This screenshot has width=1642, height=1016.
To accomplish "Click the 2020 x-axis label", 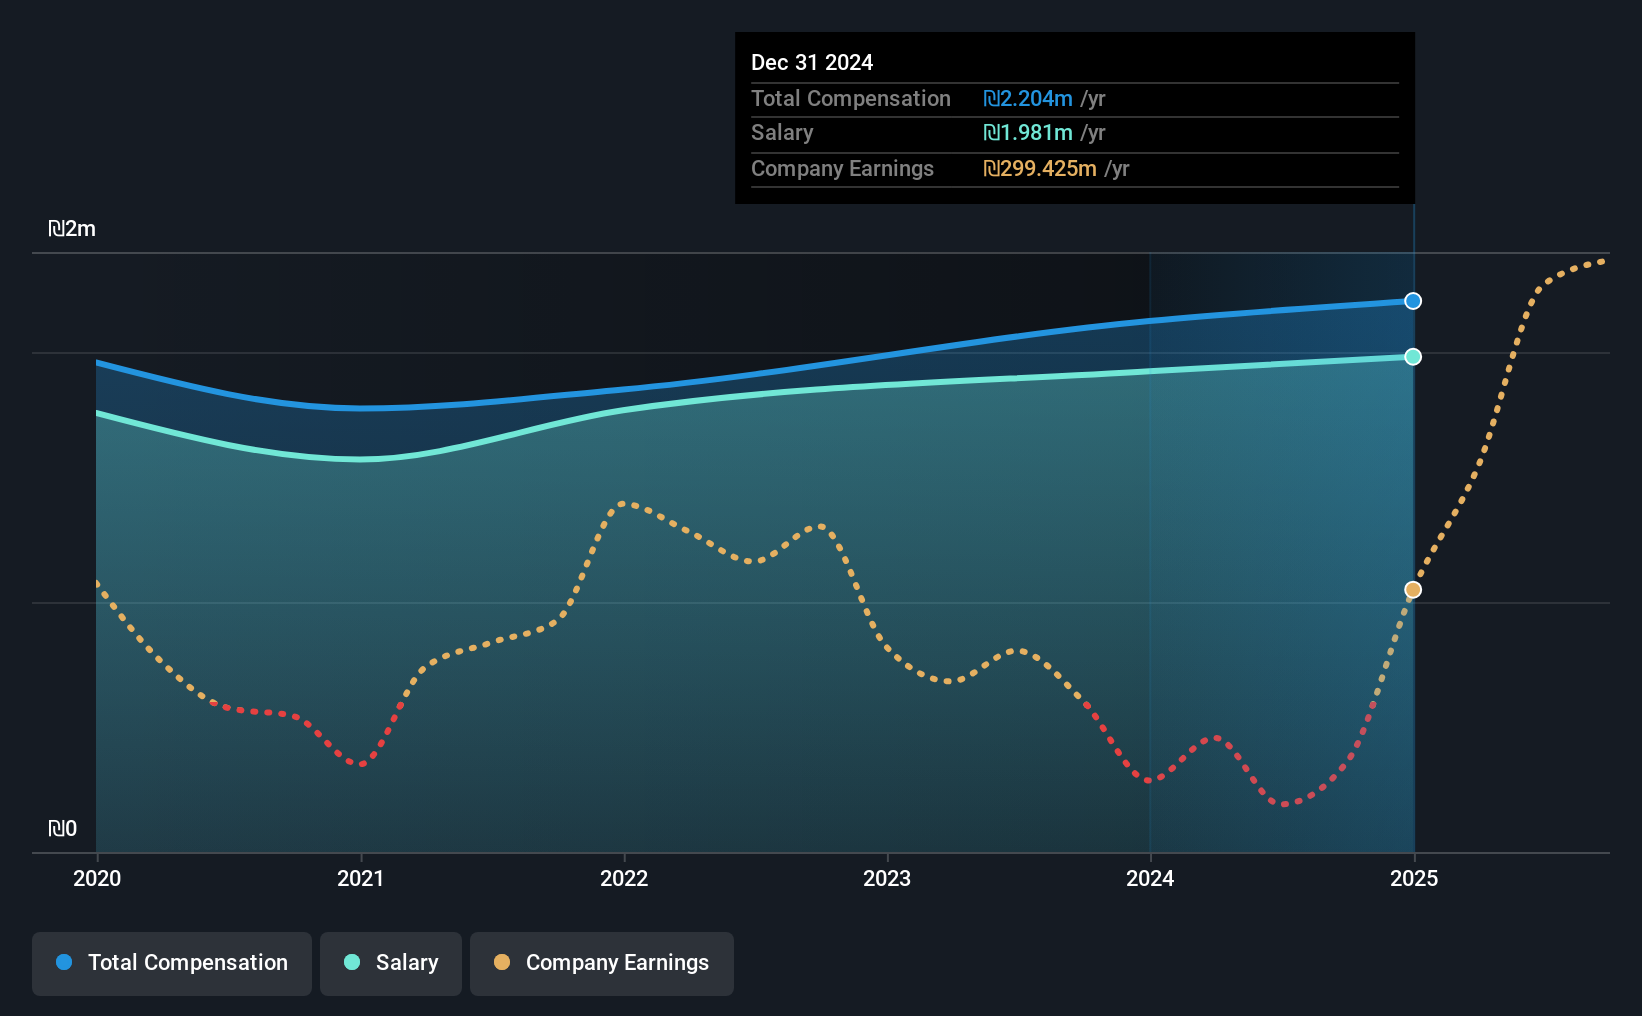I will (x=97, y=878).
